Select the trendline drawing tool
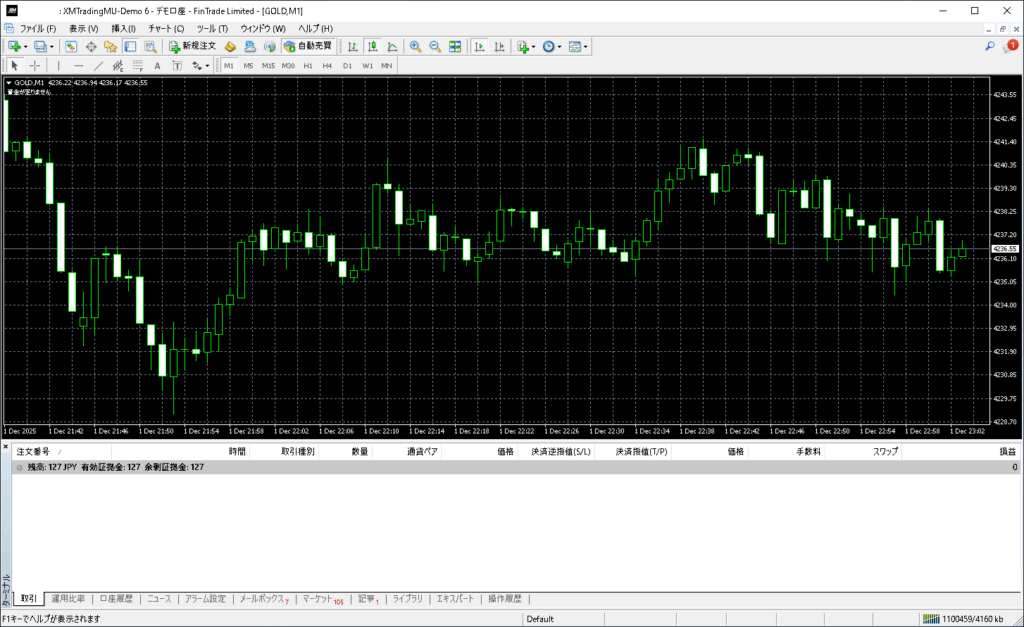This screenshot has width=1024, height=627. [x=98, y=65]
